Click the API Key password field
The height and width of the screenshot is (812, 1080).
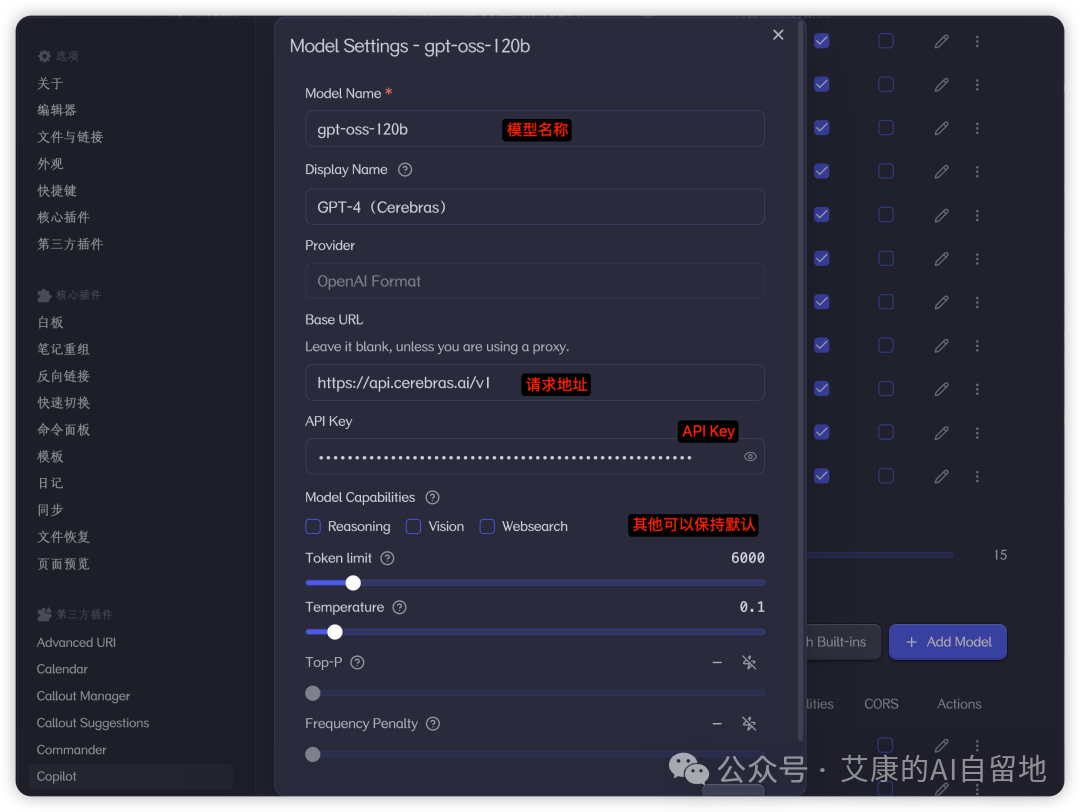(534, 457)
